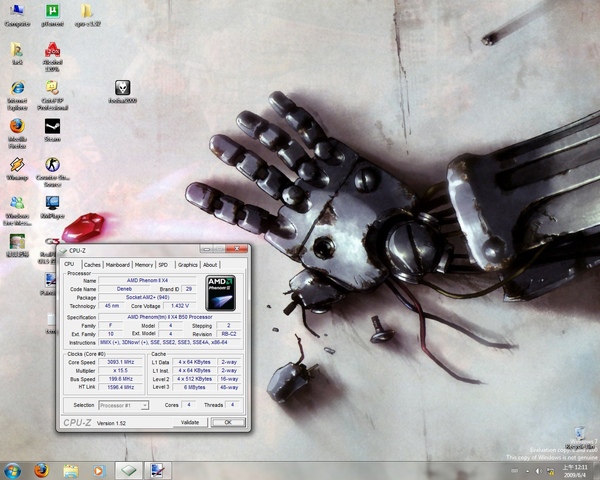Image resolution: width=600 pixels, height=480 pixels.
Task: Open the user folder desktop icon
Action: pyautogui.click(x=17, y=53)
